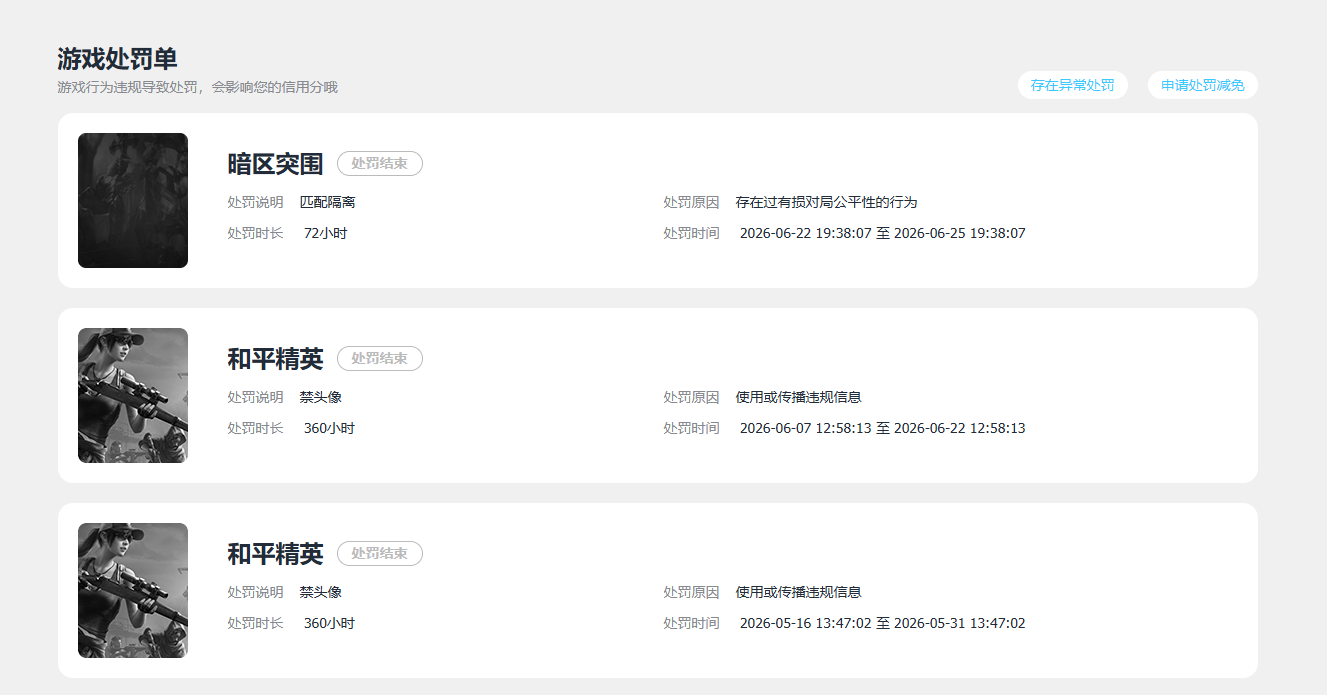1327x695 pixels.
Task: Click the 存在异常处罚 button
Action: coord(1072,85)
